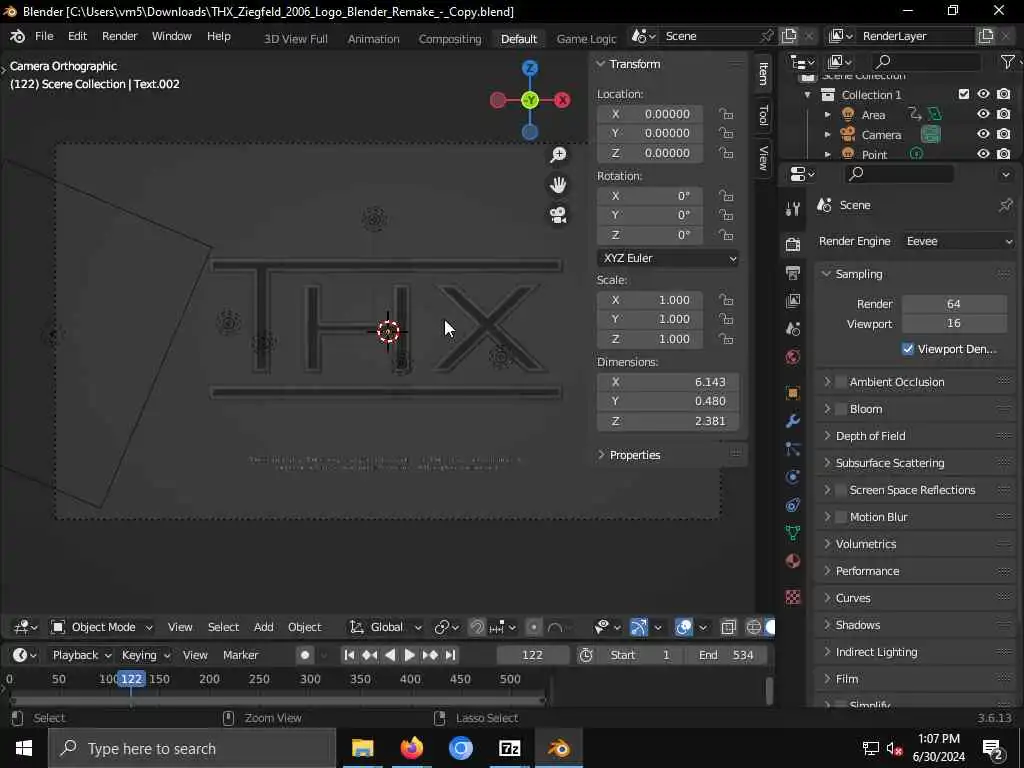Disable Camera render with camera icon
This screenshot has width=1024, height=768.
click(1004, 134)
